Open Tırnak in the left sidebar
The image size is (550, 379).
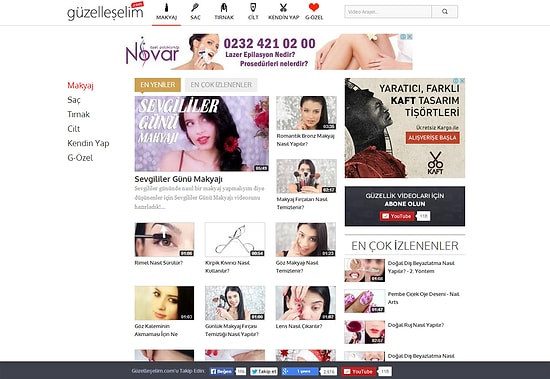[x=79, y=114]
